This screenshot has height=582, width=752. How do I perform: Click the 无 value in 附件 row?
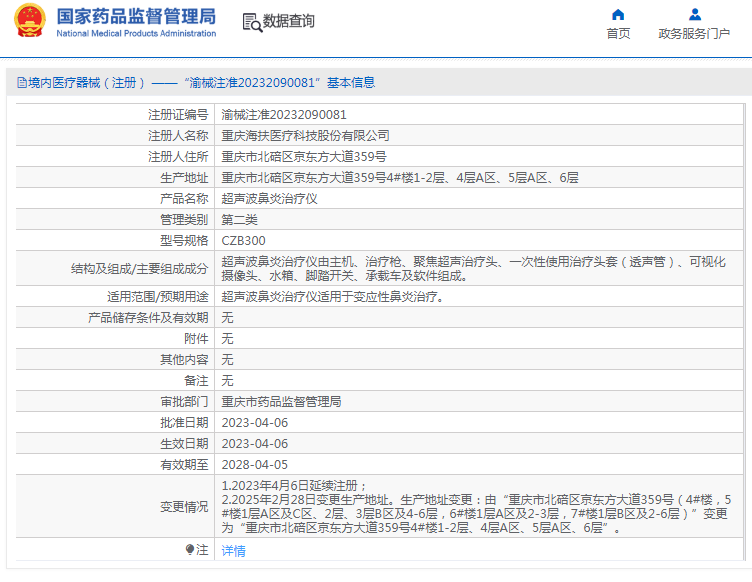227,339
